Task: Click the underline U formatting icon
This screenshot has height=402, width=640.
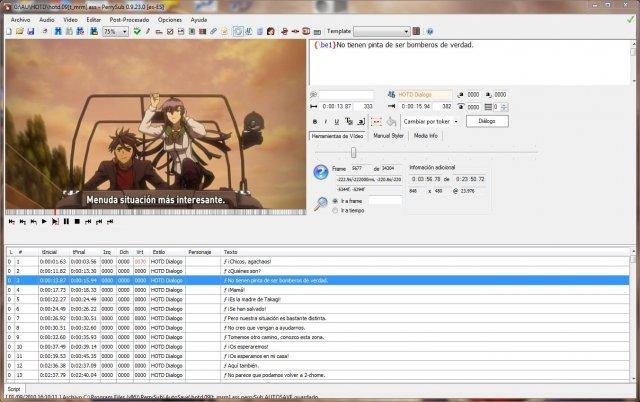Action: [x=337, y=122]
